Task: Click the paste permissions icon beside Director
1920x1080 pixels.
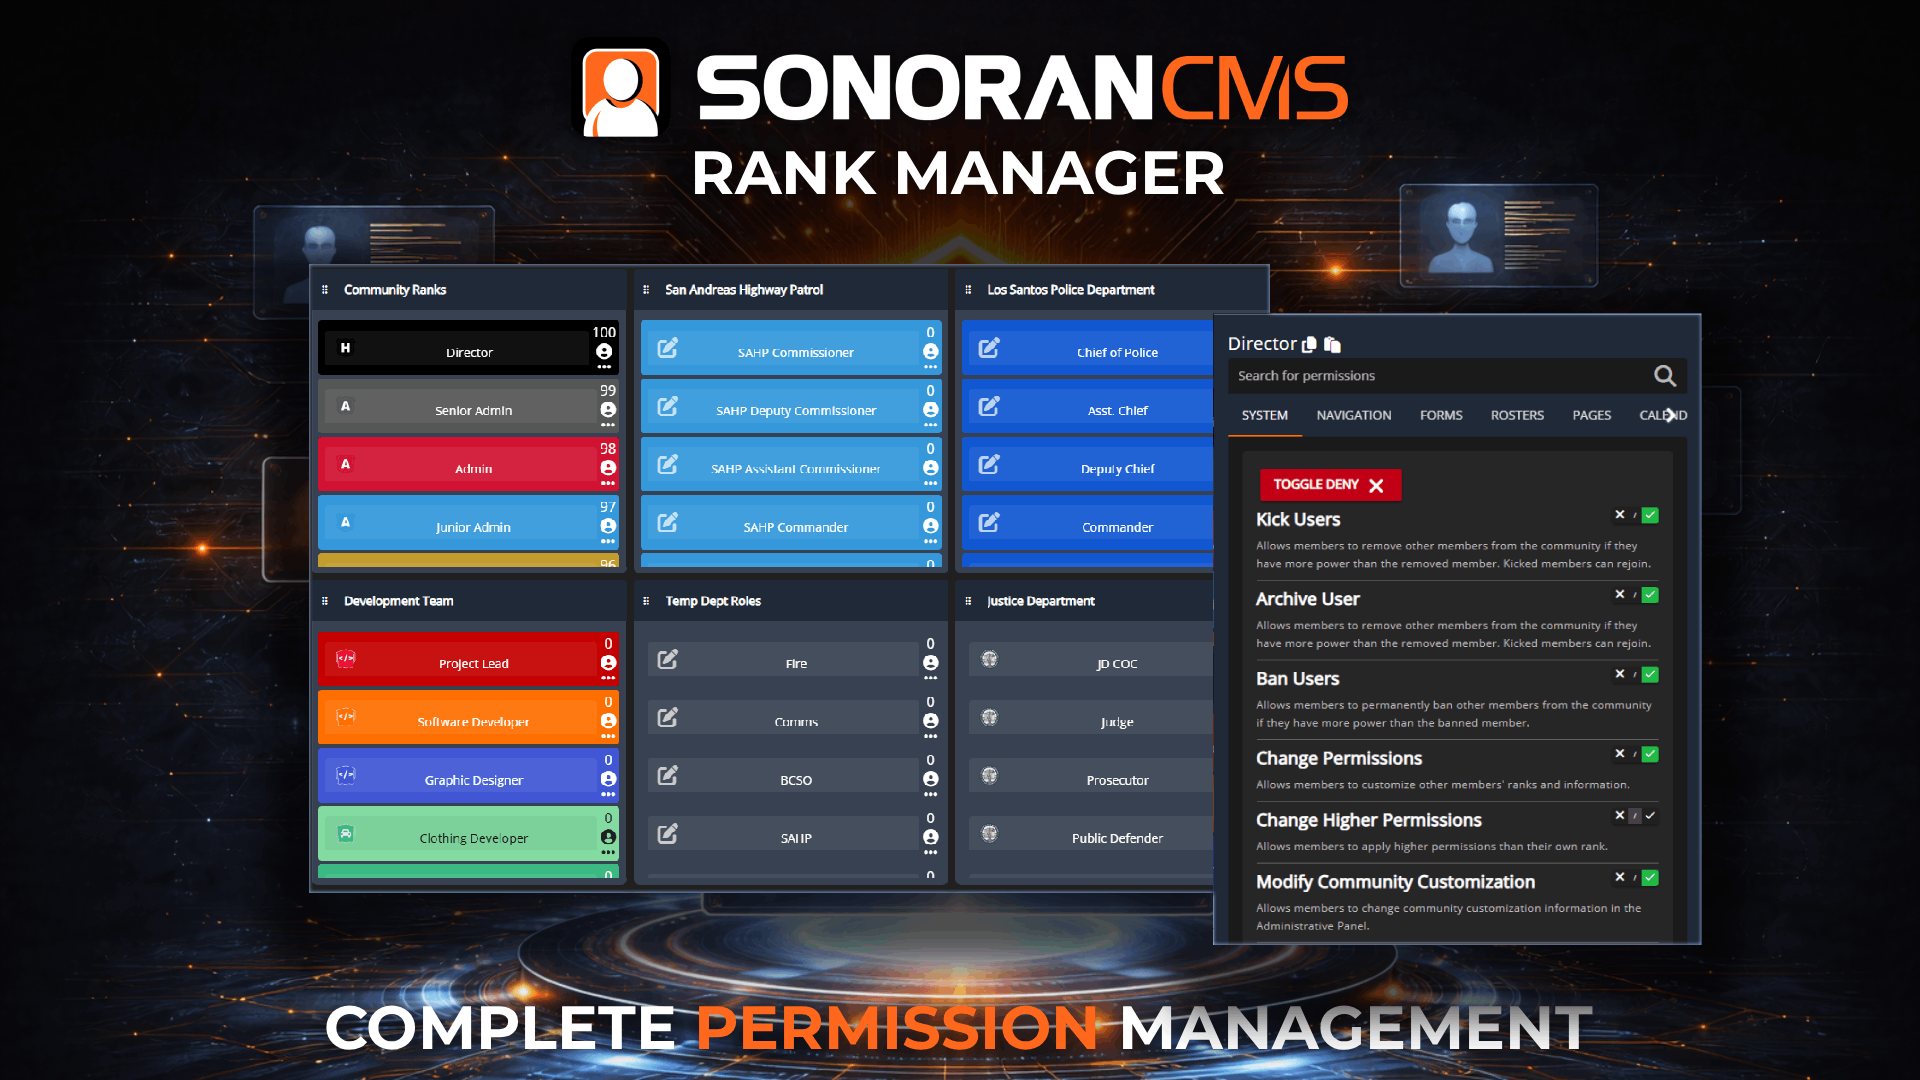Action: 1332,344
